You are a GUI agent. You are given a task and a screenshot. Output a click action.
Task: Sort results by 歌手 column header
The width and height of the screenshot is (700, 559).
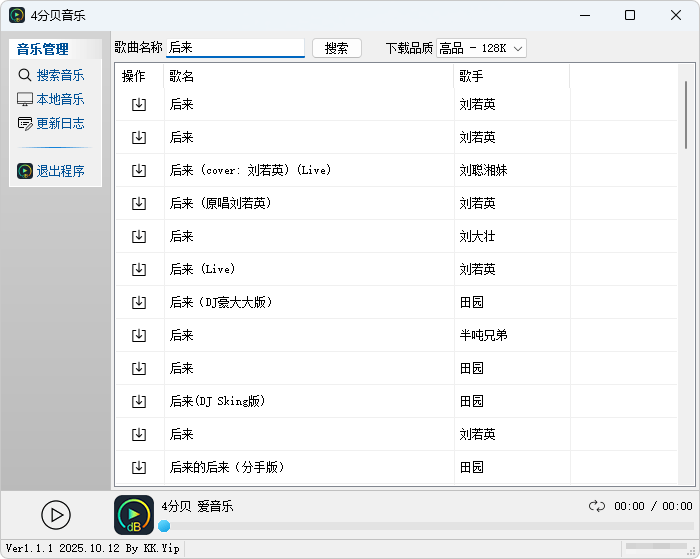(x=511, y=76)
